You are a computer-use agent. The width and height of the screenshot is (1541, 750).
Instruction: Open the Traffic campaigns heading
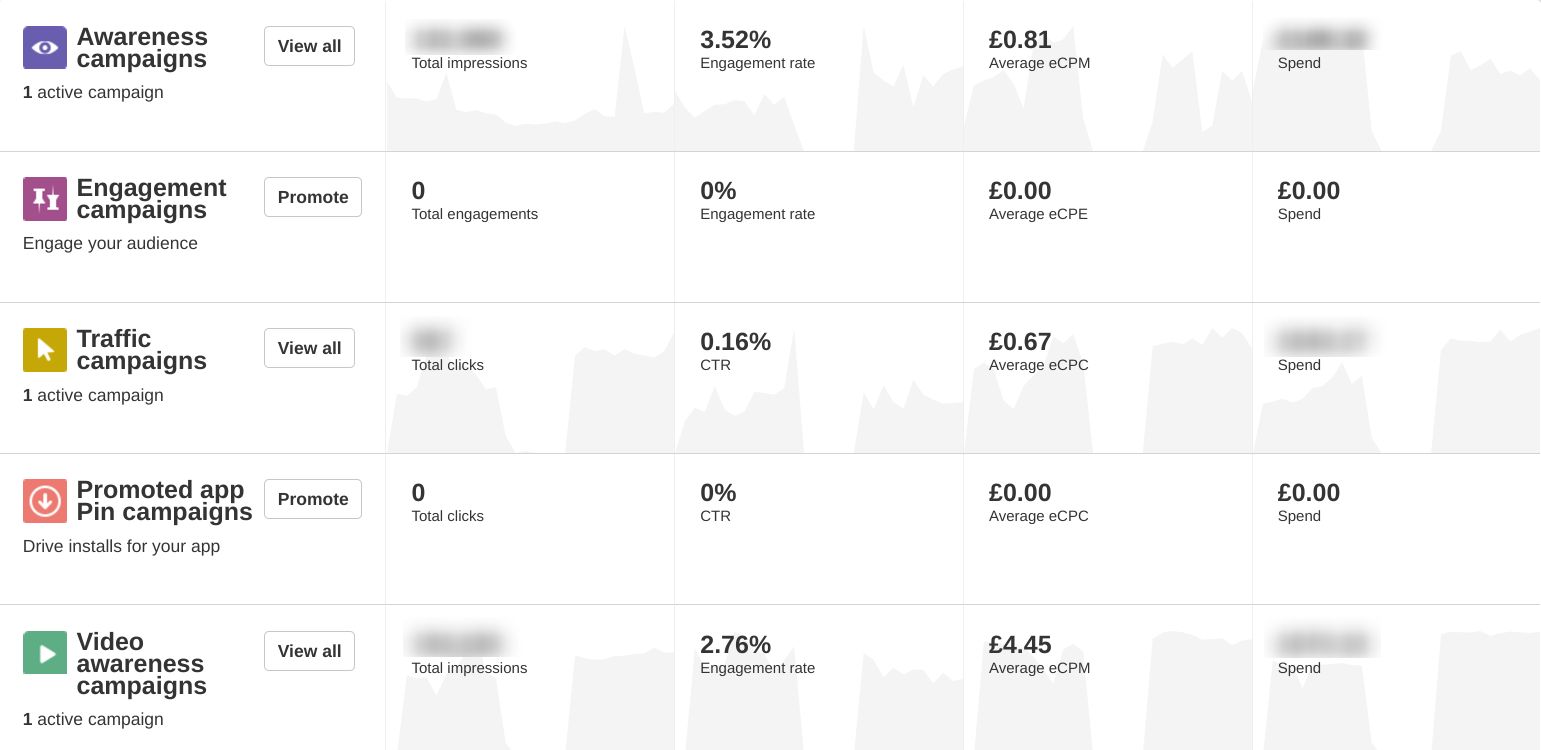point(142,350)
